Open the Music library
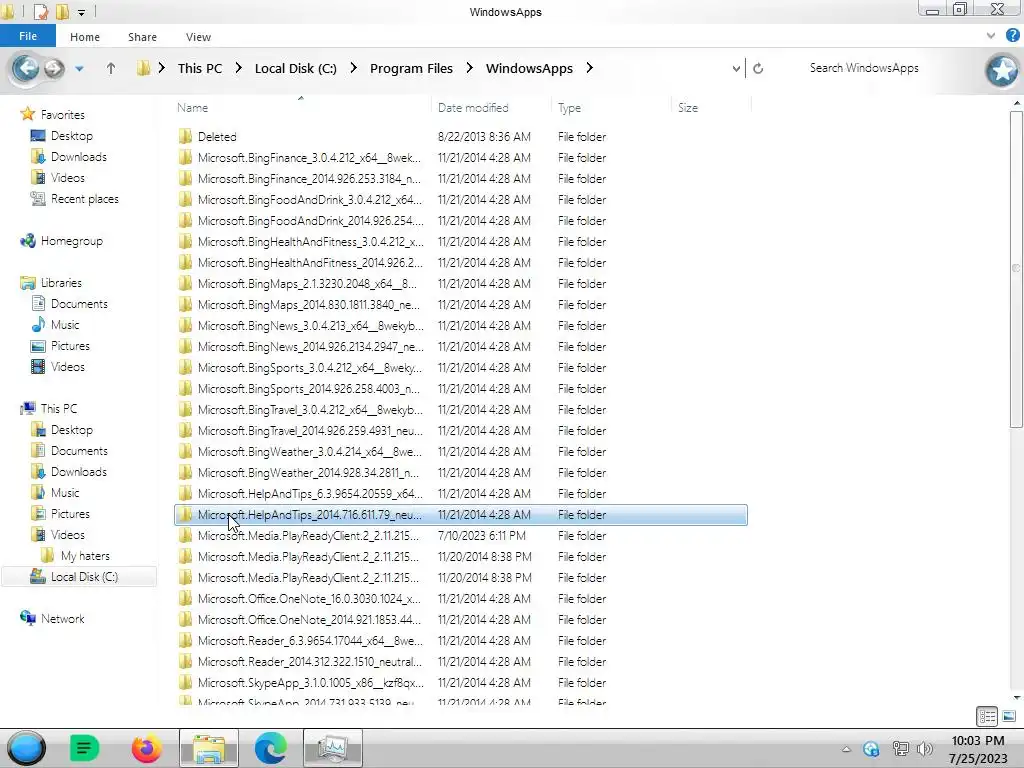This screenshot has height=768, width=1024. 65,325
